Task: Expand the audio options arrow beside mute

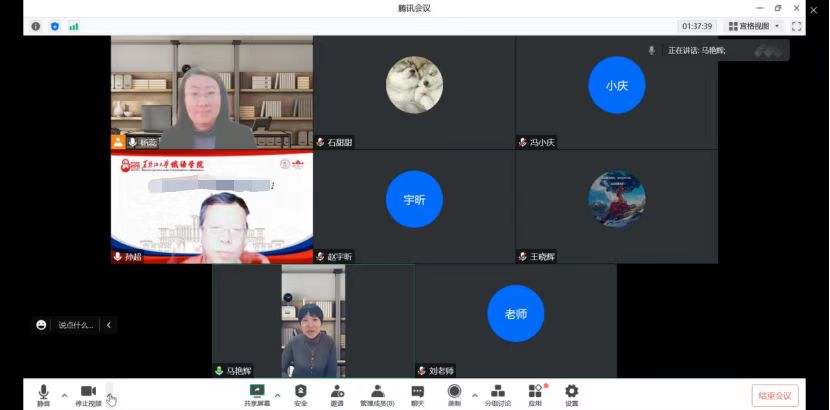Action: (x=64, y=395)
